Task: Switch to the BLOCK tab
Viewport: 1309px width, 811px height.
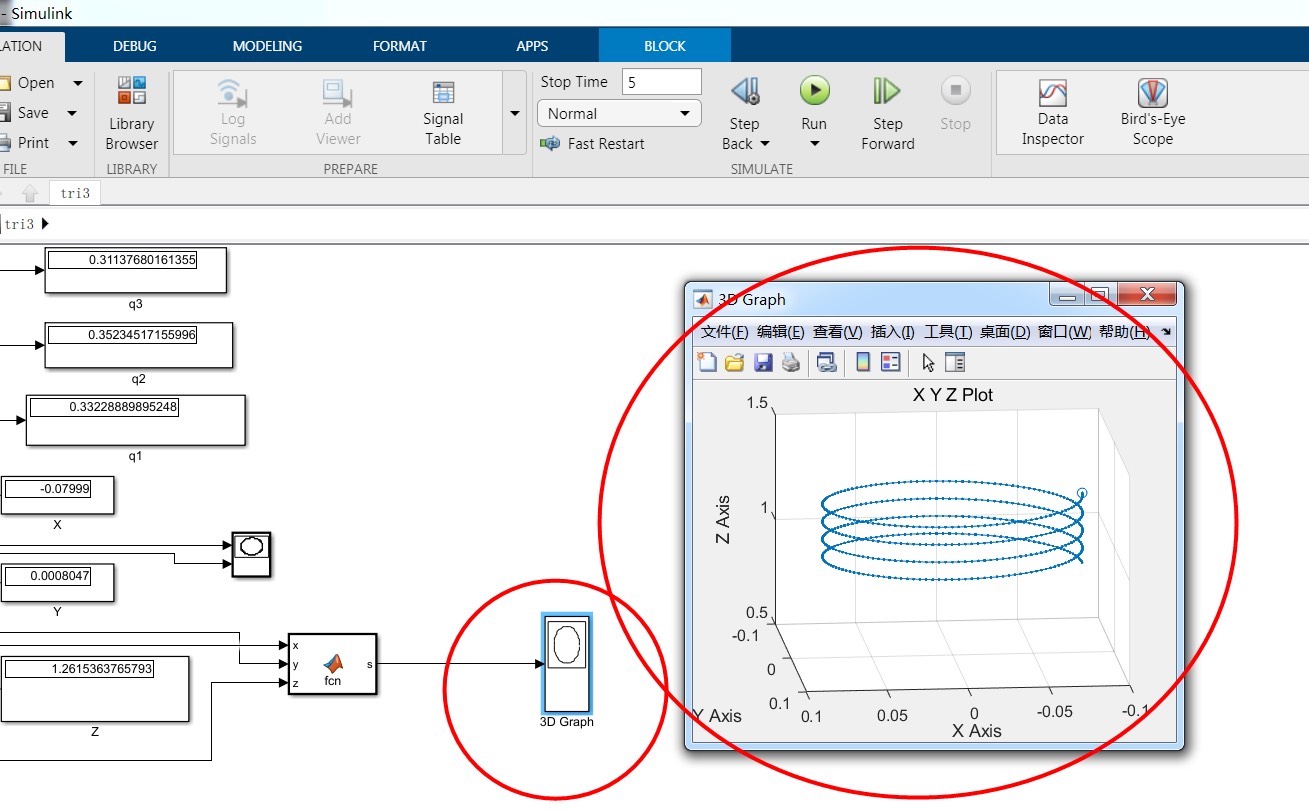Action: (665, 46)
